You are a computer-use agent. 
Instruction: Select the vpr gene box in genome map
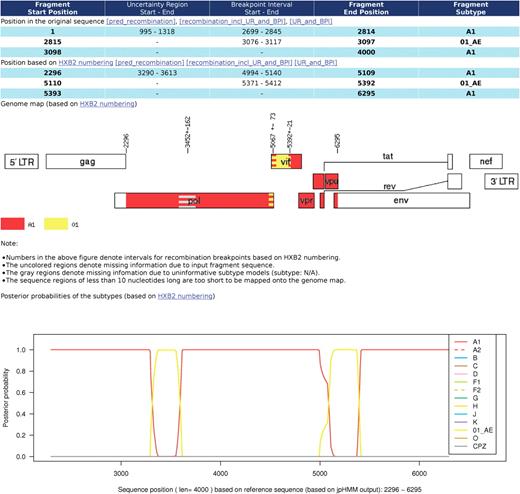pyautogui.click(x=306, y=201)
